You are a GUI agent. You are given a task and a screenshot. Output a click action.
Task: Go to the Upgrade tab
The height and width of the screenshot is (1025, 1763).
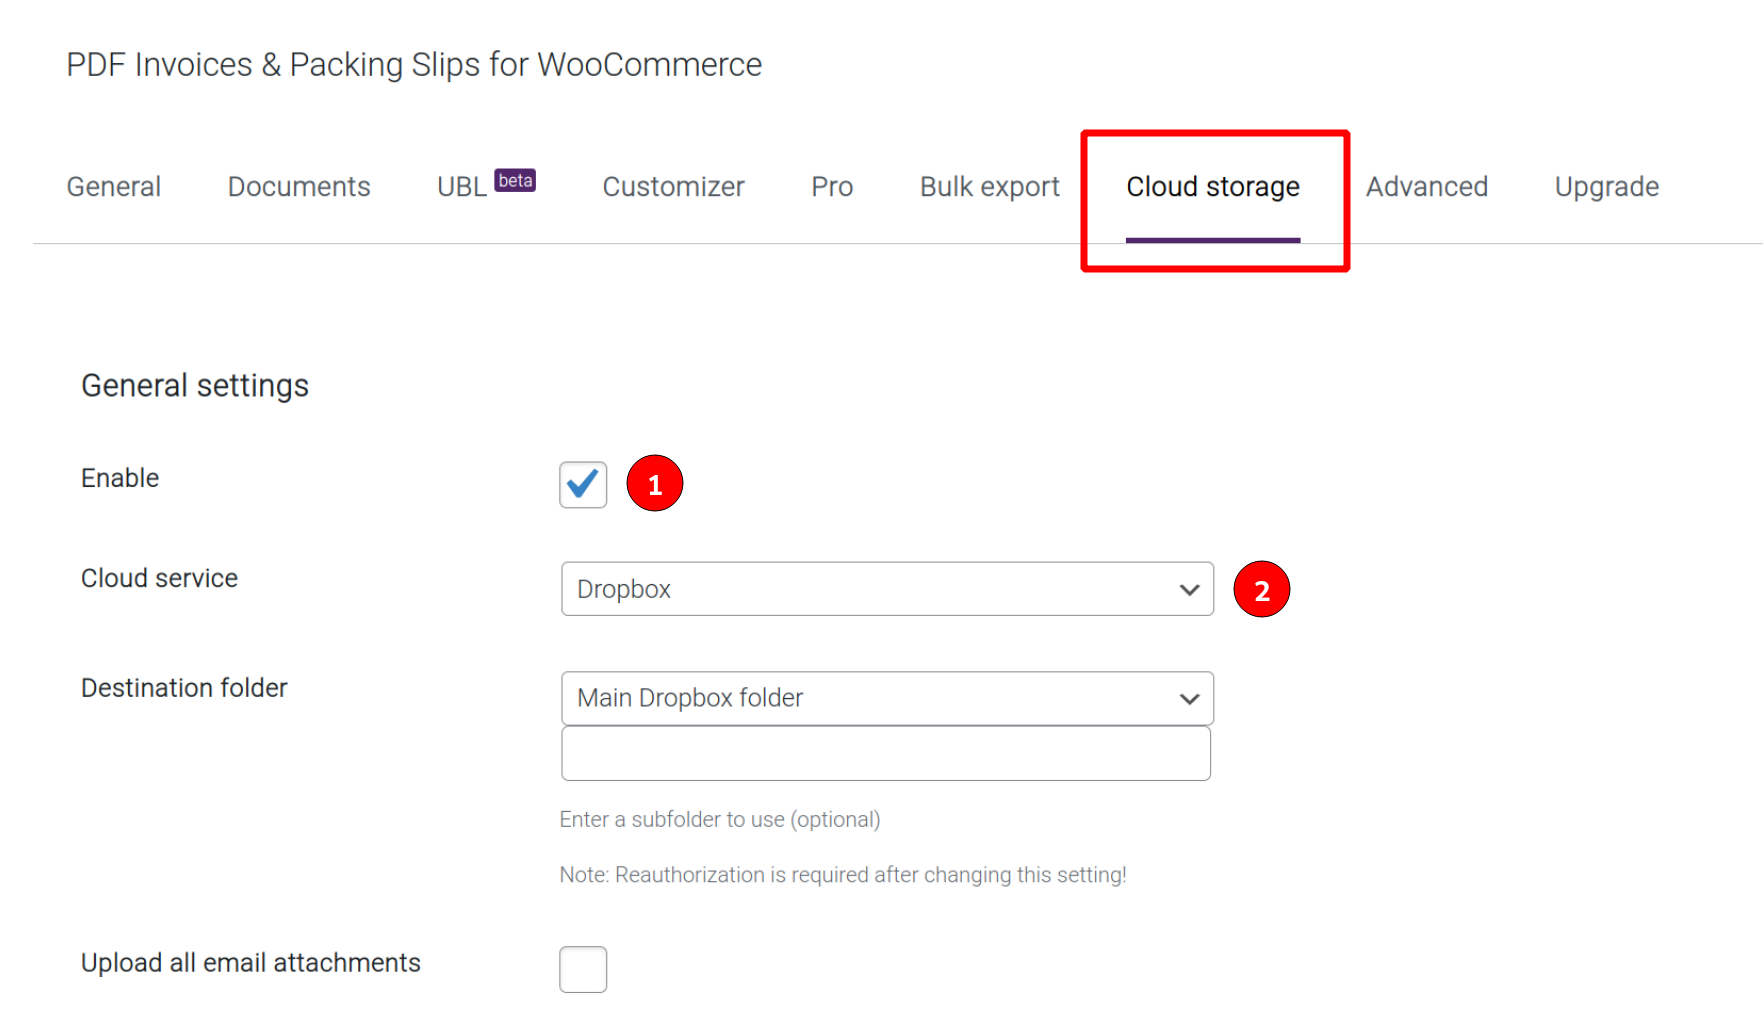tap(1606, 186)
